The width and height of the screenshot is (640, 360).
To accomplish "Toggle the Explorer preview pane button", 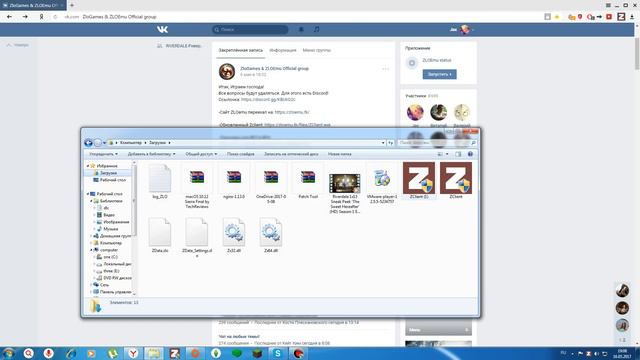I will pos(458,154).
